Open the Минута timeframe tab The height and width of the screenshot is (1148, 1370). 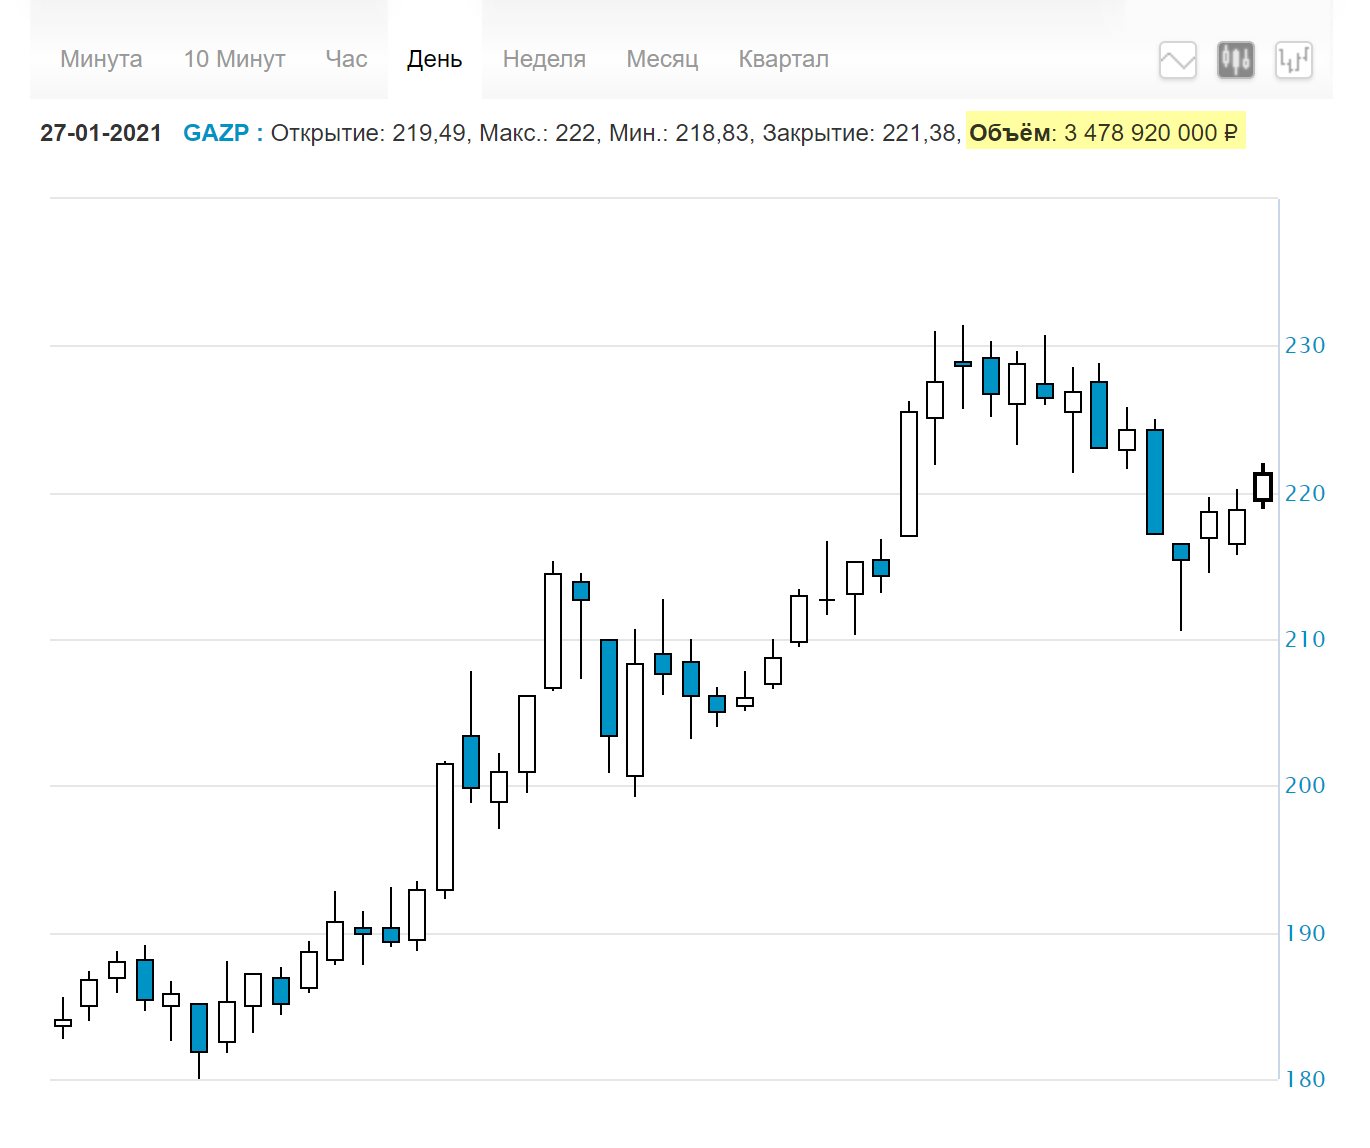[x=101, y=59]
